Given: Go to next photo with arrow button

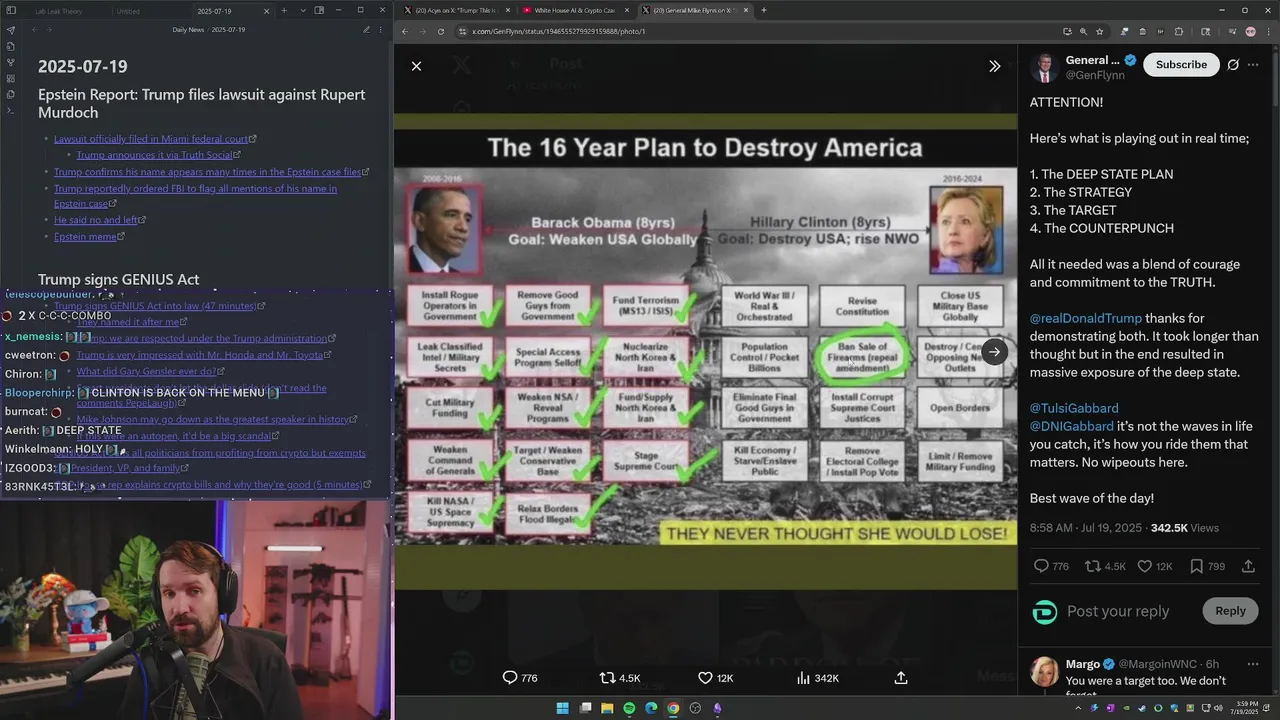Looking at the screenshot, I should [x=994, y=351].
